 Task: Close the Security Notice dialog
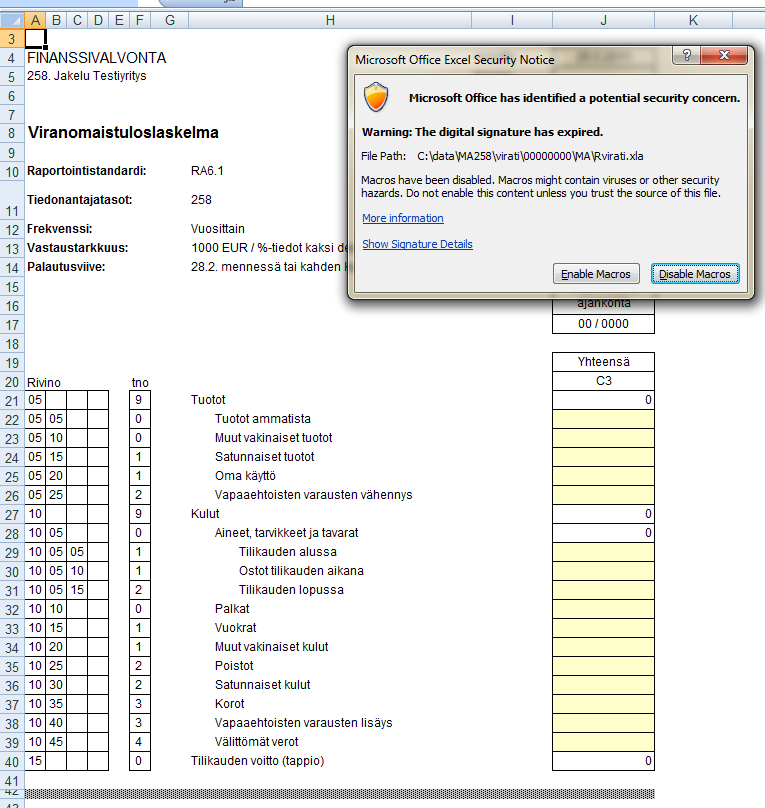(724, 55)
